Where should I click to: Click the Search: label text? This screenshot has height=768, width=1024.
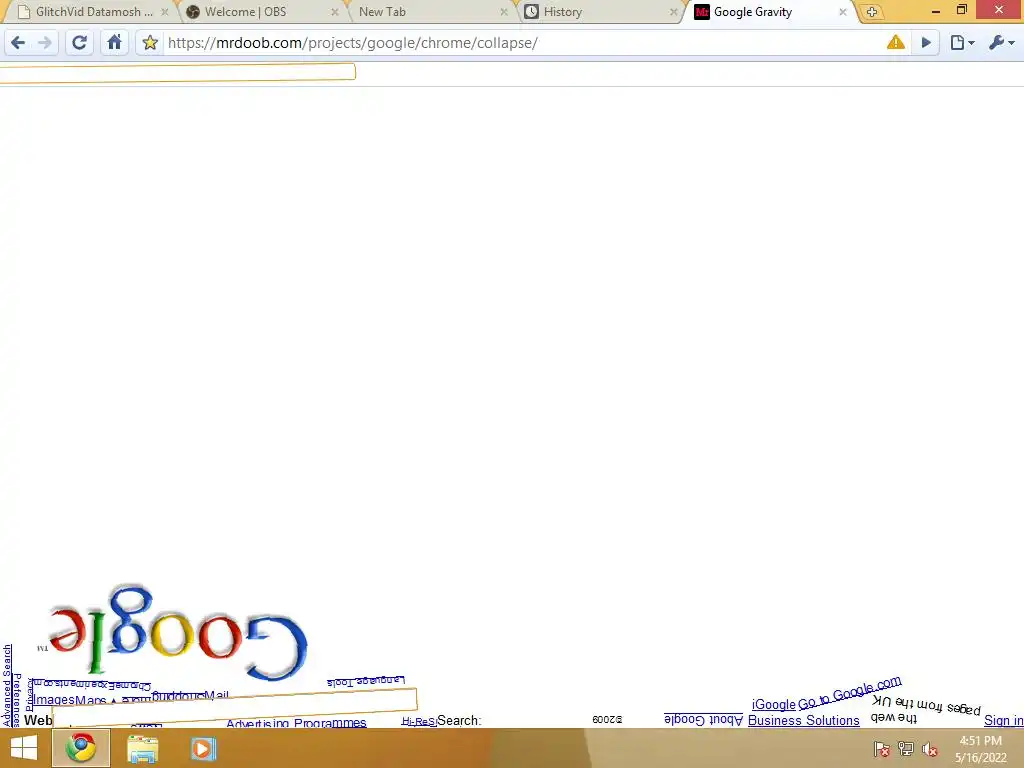click(459, 720)
